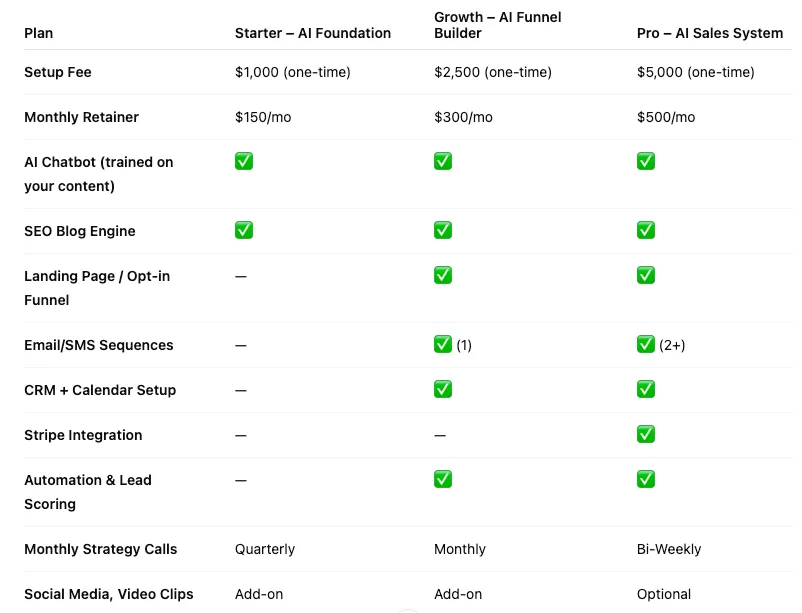
Task: Click the Landing Page checkmark in Pro column
Action: coord(646,275)
